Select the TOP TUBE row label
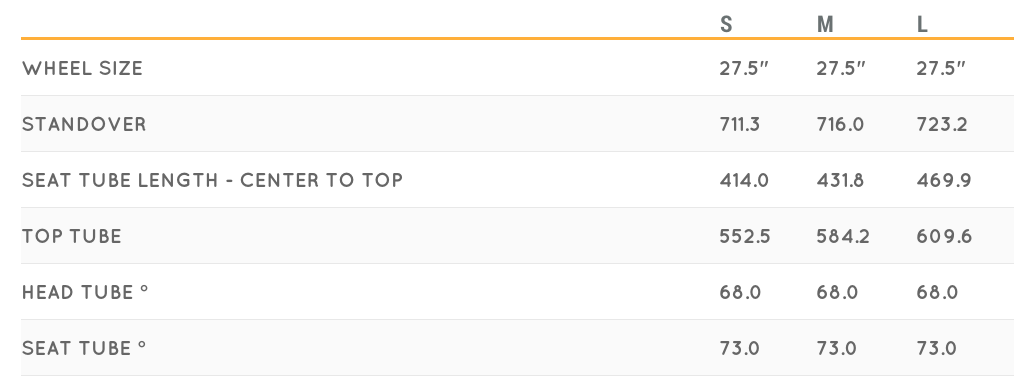 [x=72, y=236]
